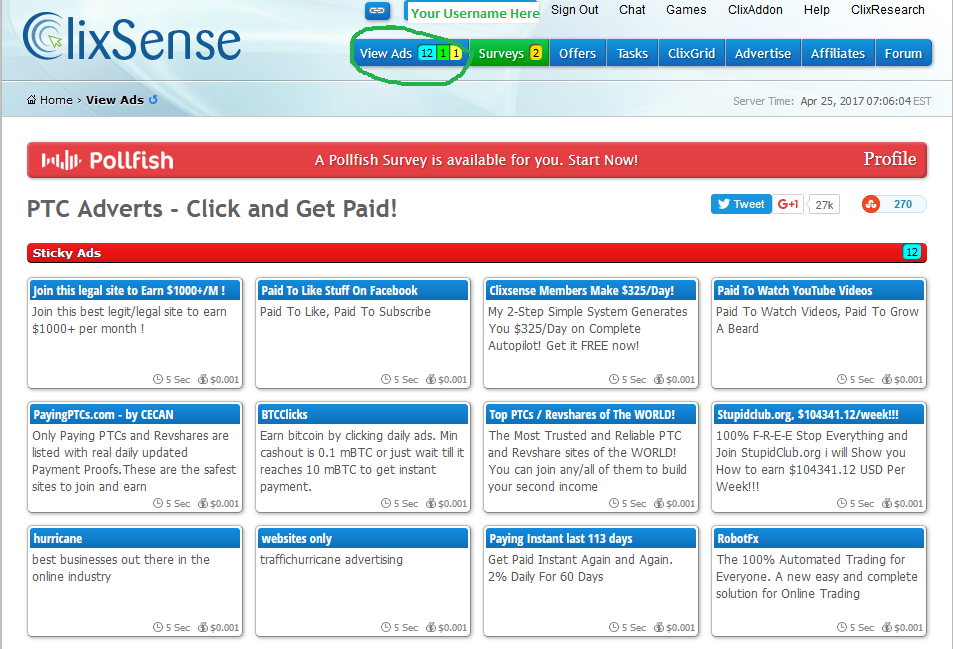Click the 'PTC Adverts - Click and Get Paid!' heading
The height and width of the screenshot is (649, 953).
pyautogui.click(x=212, y=209)
